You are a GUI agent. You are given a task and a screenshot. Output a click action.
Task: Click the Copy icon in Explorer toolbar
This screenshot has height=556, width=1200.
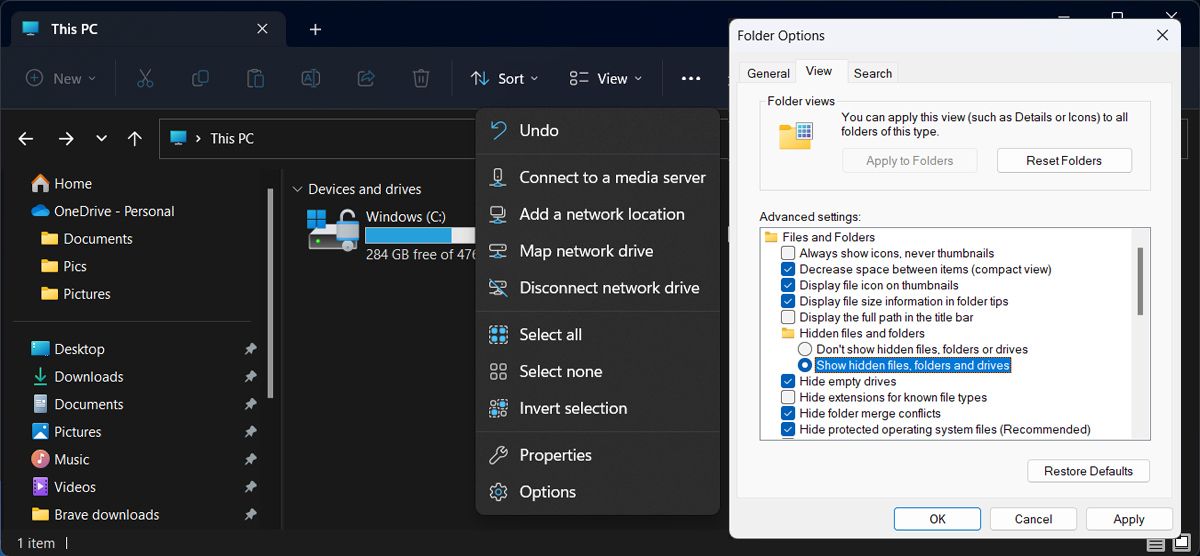coord(200,78)
